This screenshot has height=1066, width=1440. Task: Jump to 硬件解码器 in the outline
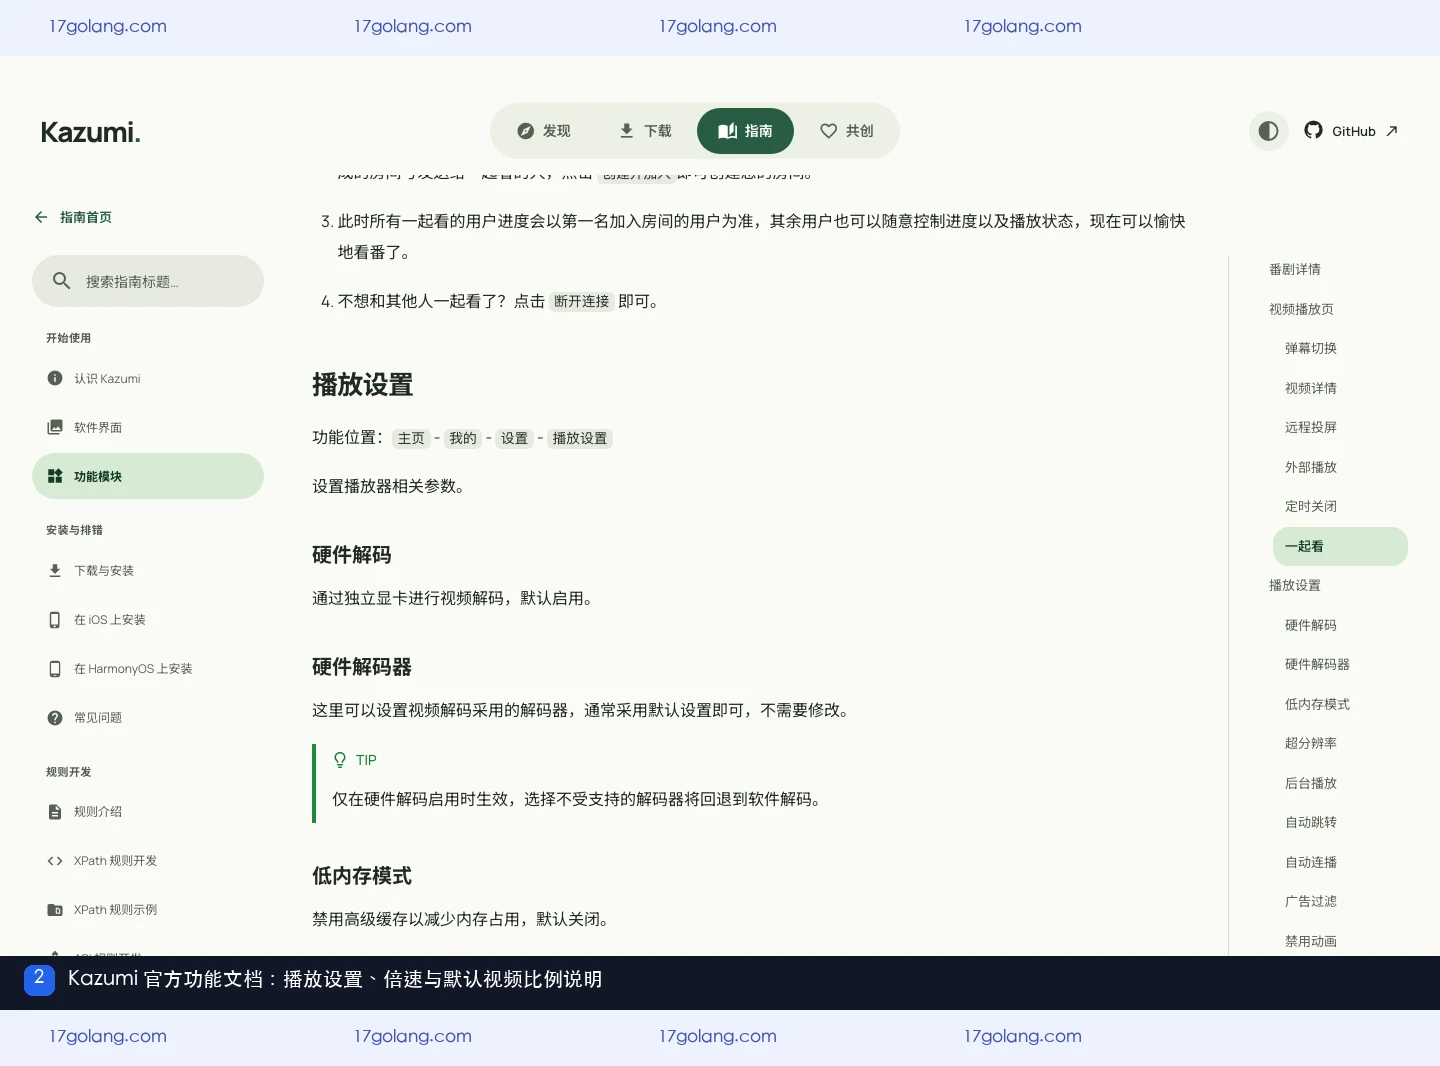coord(1317,664)
